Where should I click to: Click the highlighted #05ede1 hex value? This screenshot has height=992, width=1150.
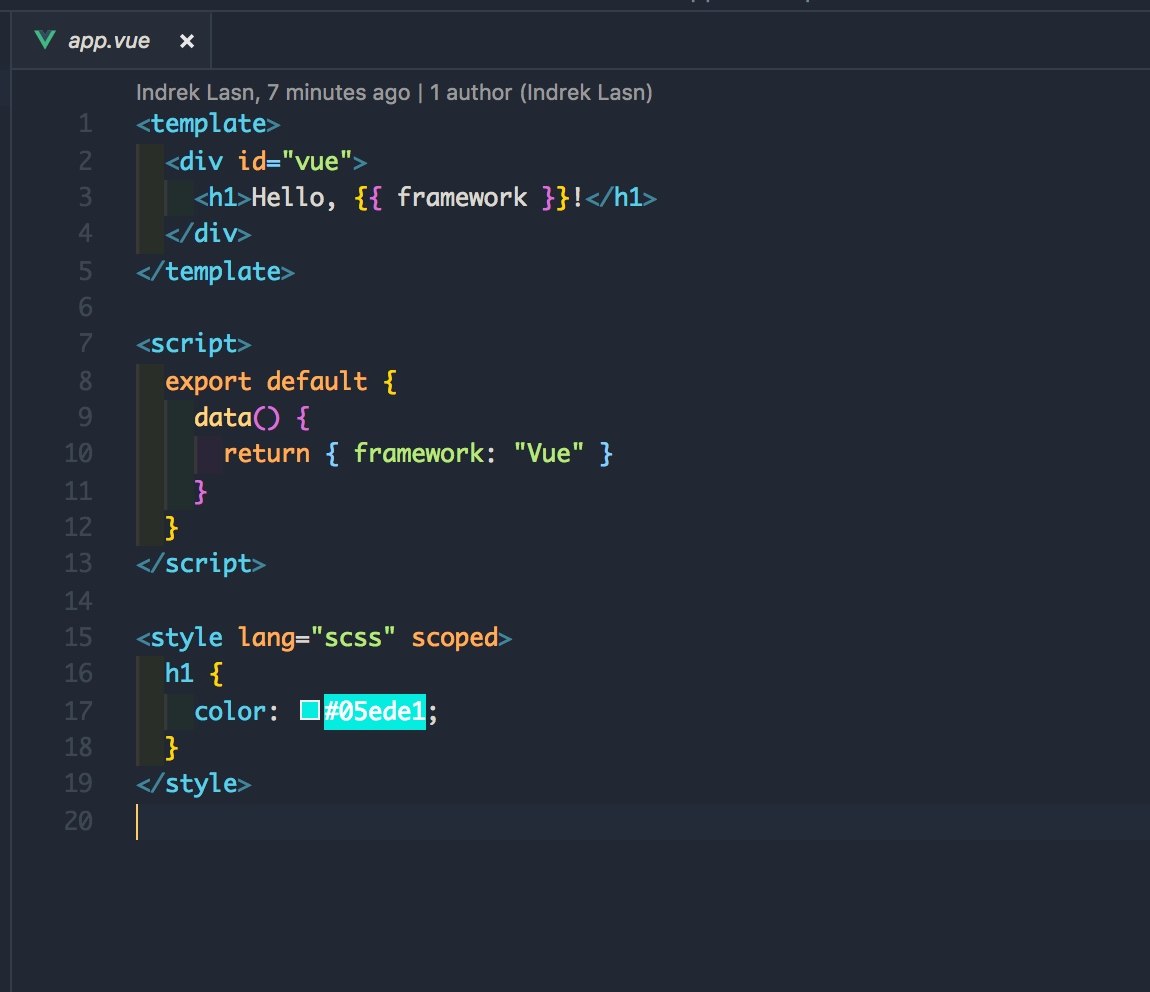pos(375,711)
